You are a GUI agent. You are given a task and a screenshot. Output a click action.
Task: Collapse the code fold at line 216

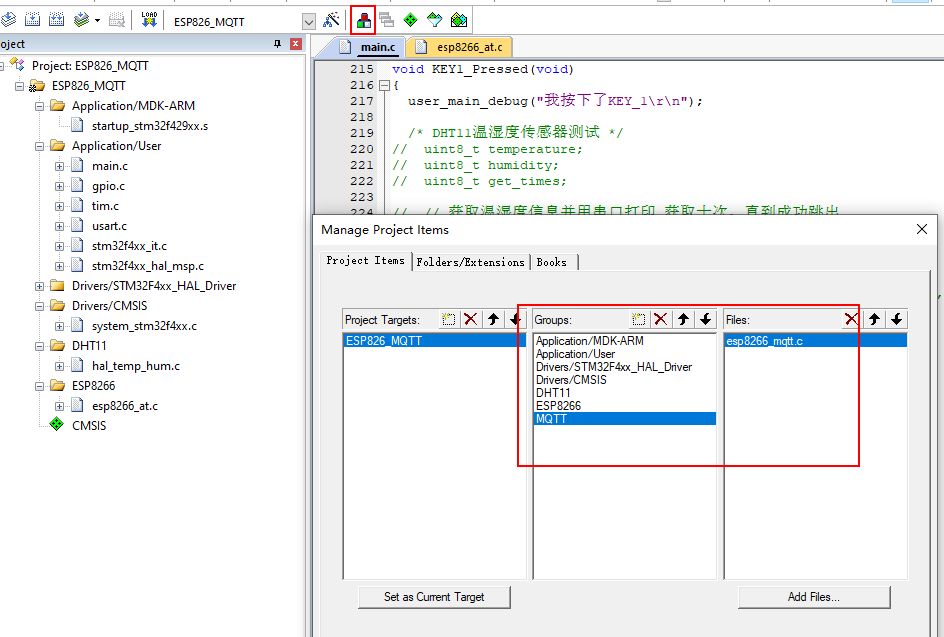coord(384,85)
